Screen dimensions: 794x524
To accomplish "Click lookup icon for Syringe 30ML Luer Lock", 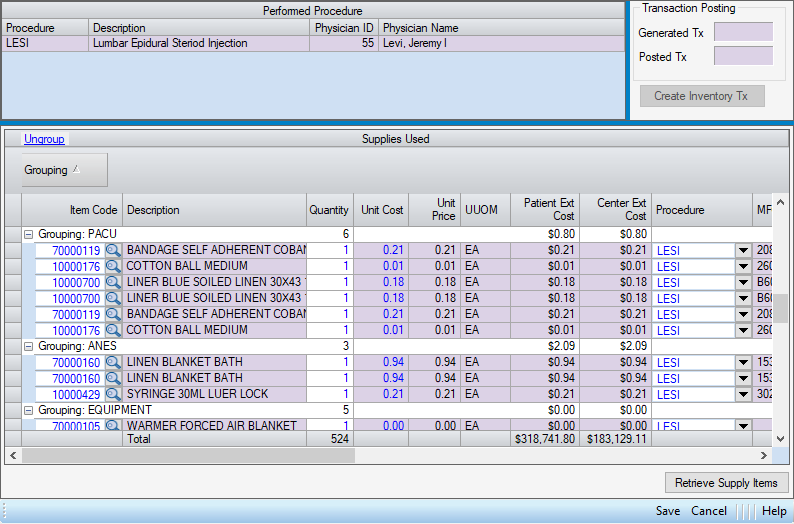I will (113, 394).
